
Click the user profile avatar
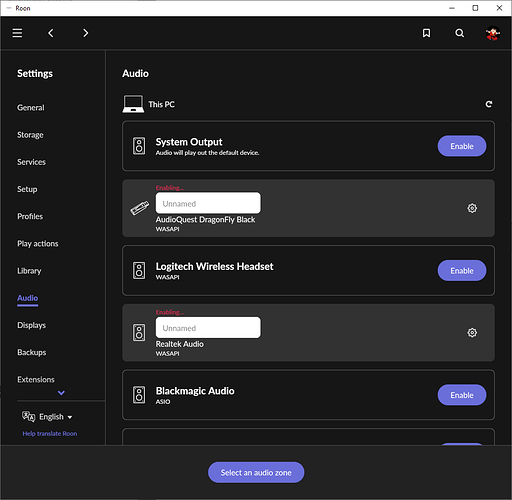point(493,33)
